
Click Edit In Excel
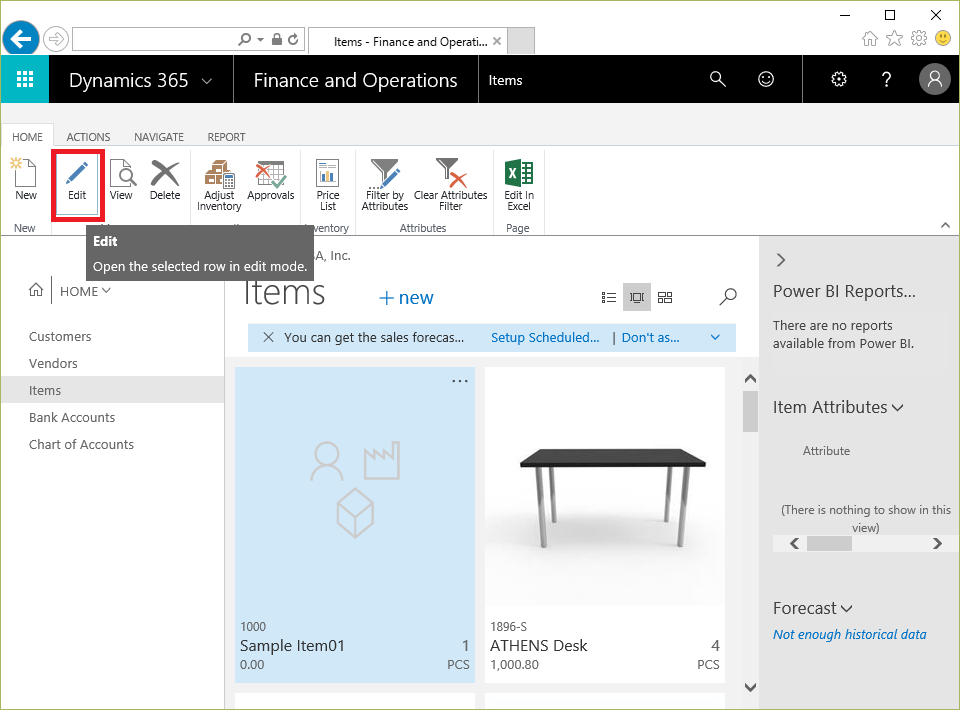click(x=519, y=185)
